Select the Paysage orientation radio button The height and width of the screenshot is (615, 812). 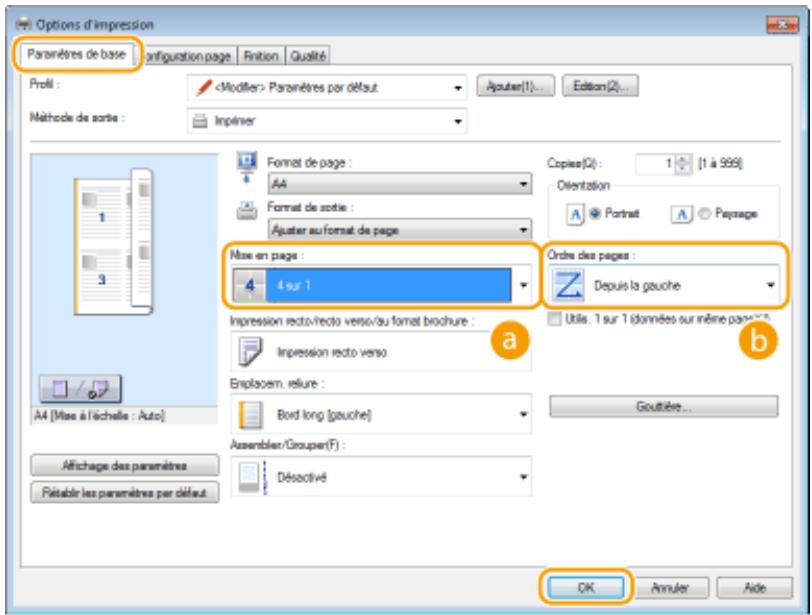[x=704, y=213]
